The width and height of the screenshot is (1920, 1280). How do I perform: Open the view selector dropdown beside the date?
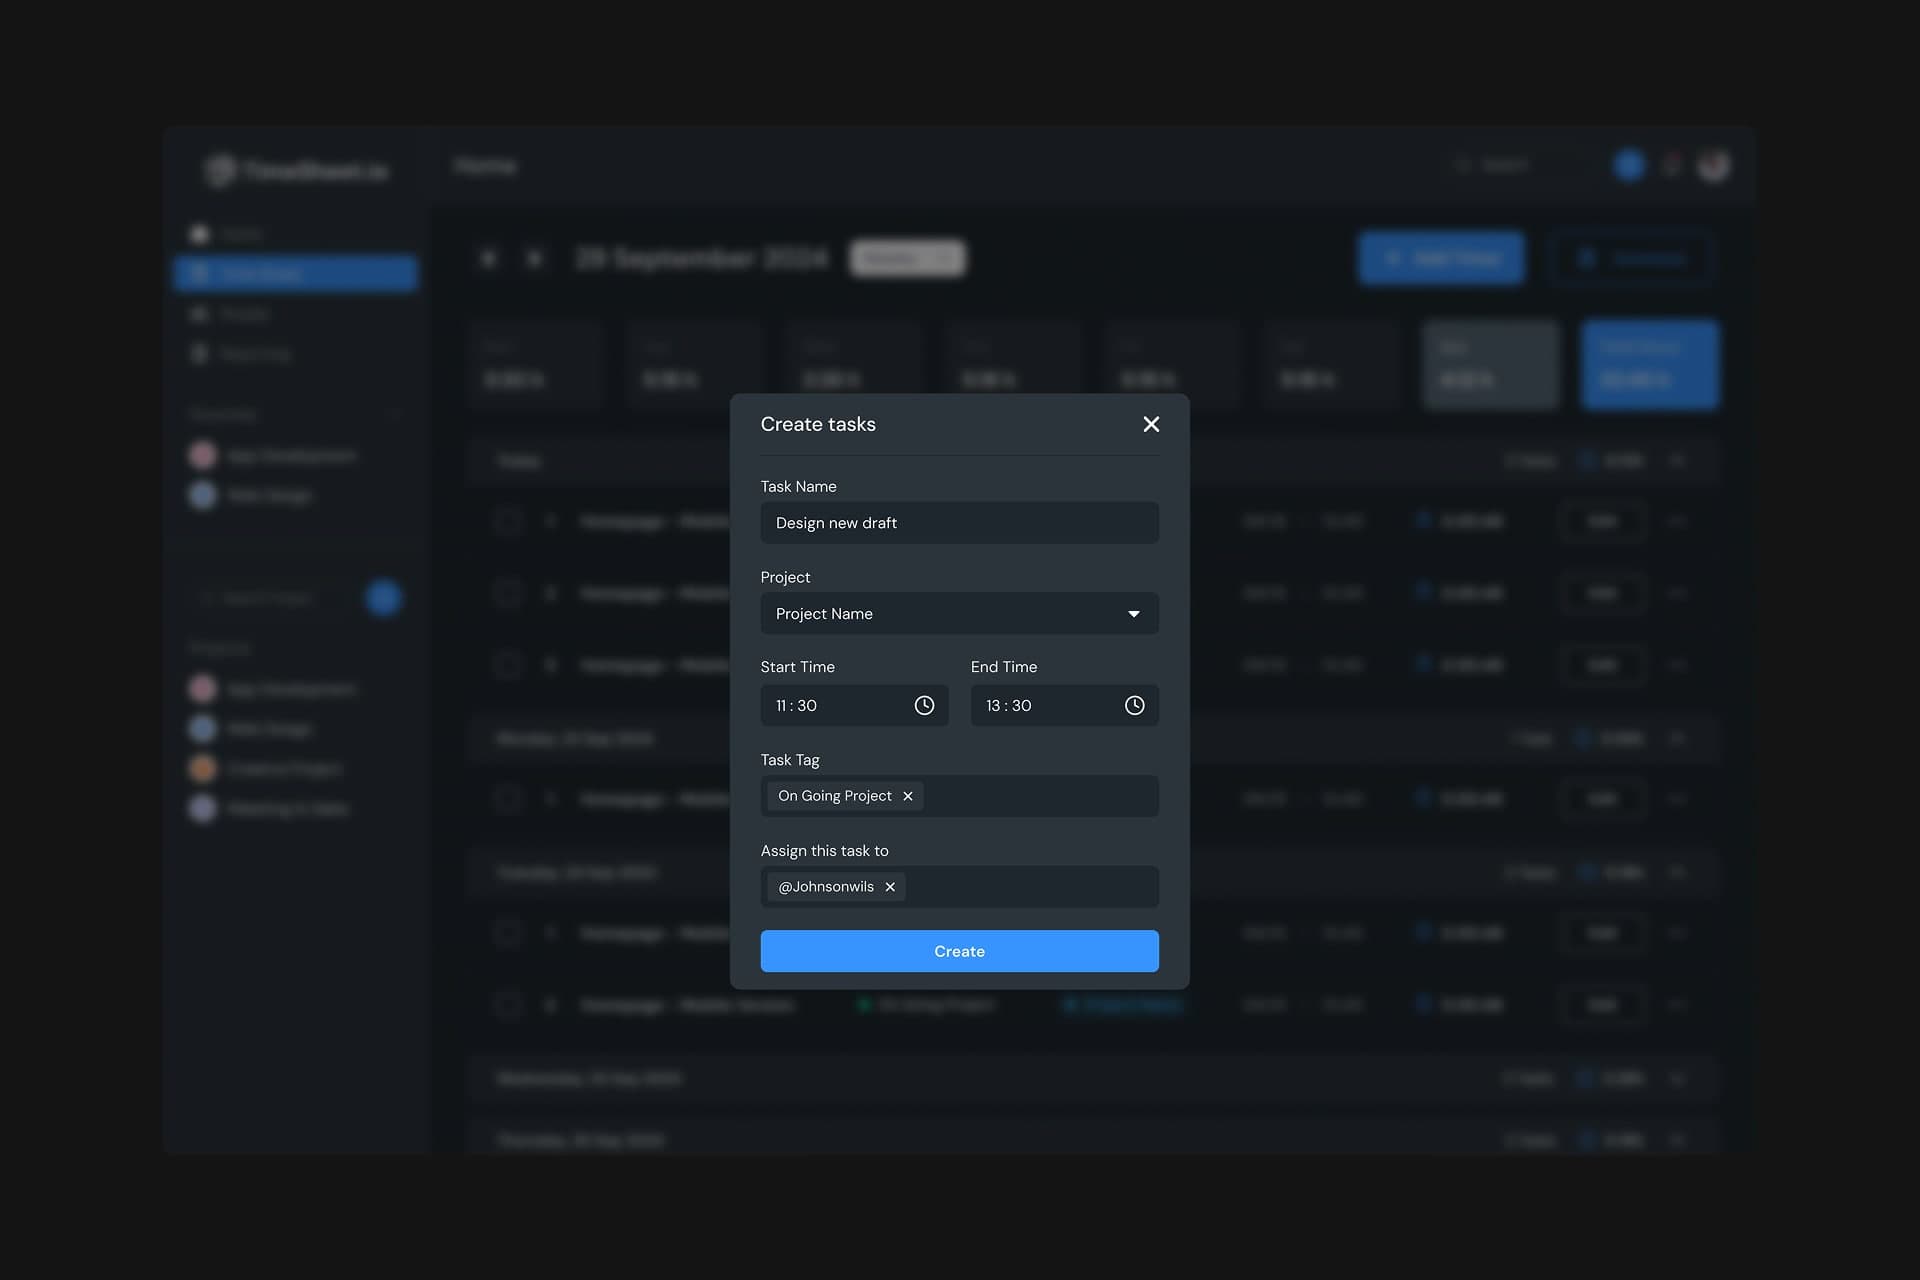tap(908, 257)
